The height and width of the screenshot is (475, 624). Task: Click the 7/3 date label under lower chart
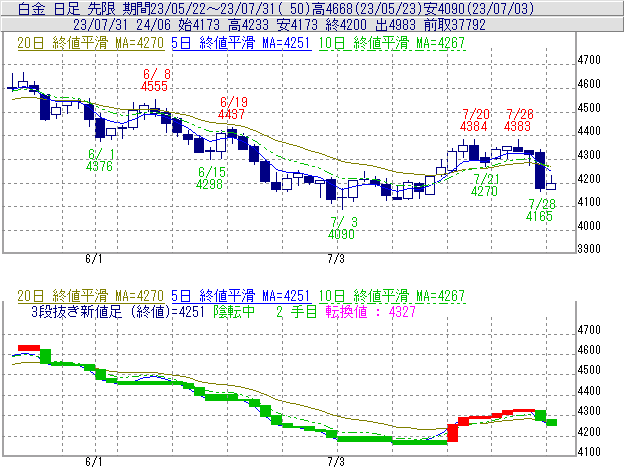[336, 462]
